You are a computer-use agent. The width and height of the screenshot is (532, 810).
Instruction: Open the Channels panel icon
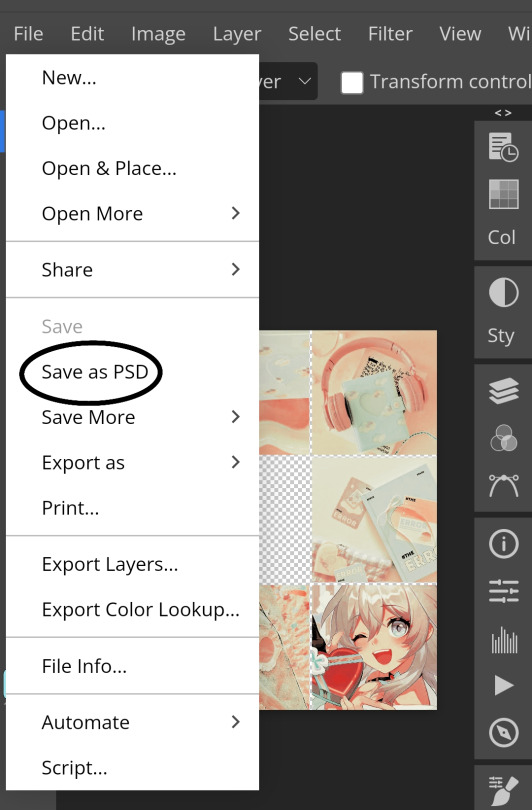tap(503, 438)
